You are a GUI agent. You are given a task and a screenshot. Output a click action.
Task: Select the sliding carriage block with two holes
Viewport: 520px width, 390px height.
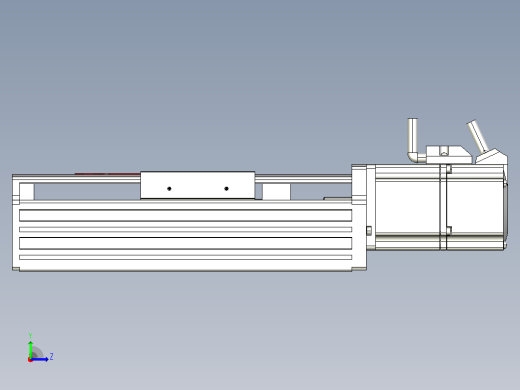coord(198,185)
